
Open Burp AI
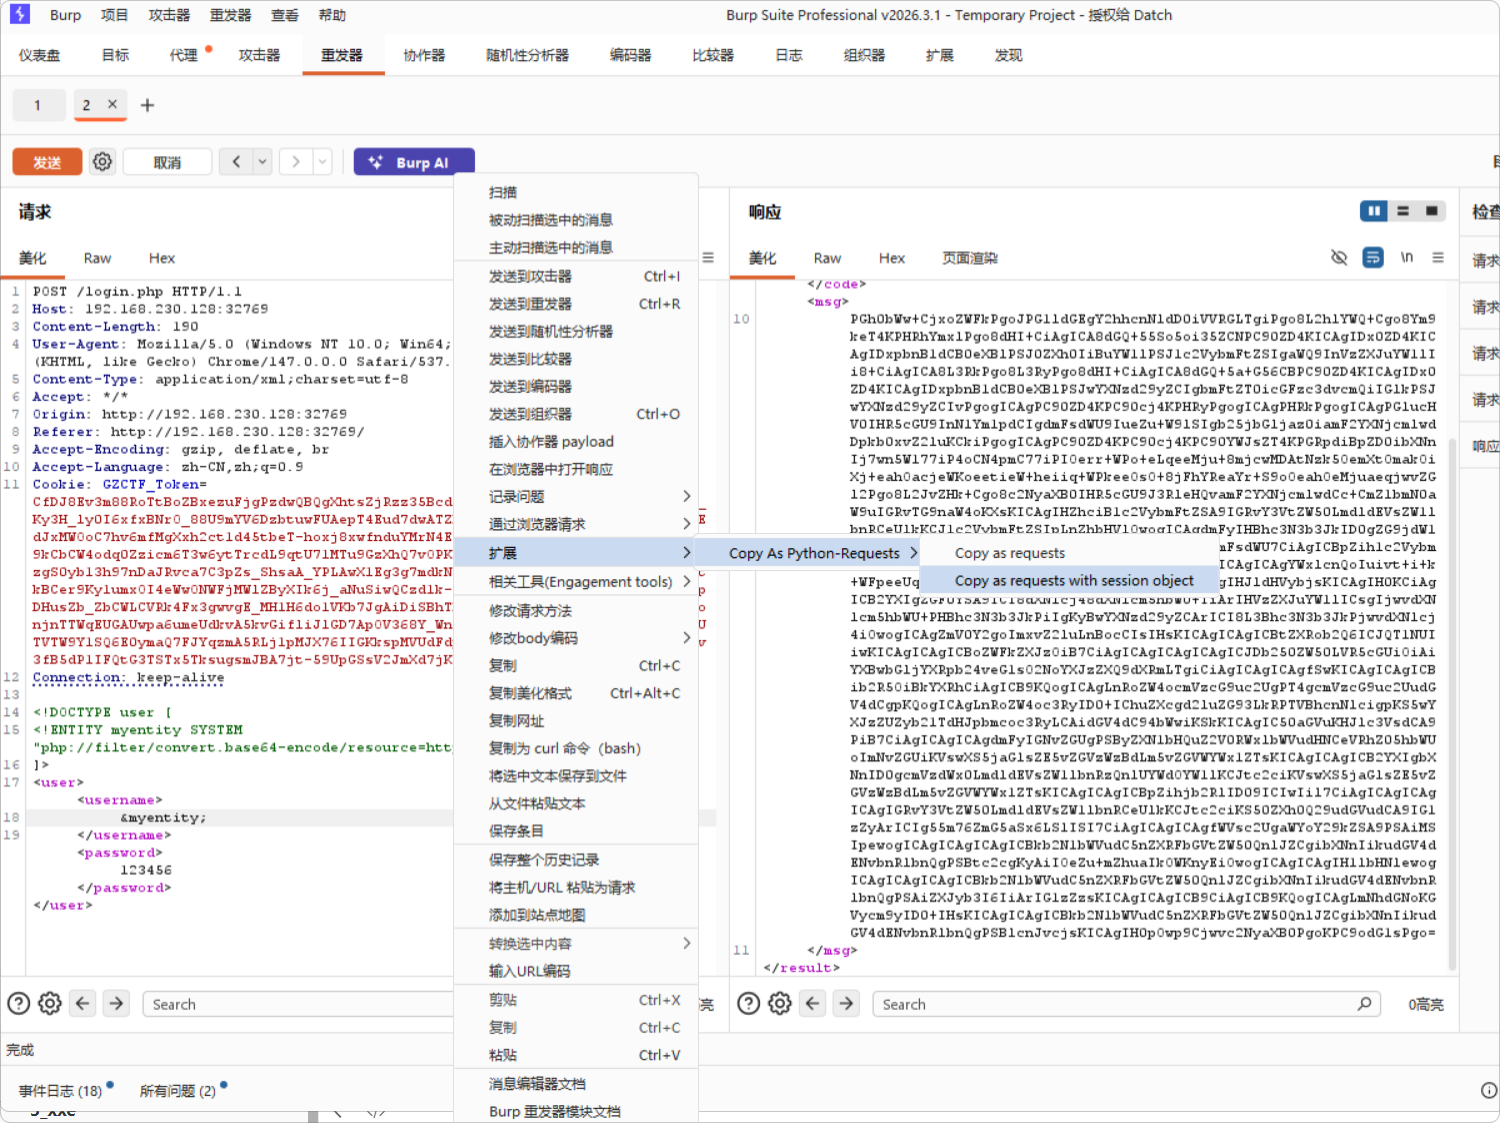pyautogui.click(x=414, y=162)
